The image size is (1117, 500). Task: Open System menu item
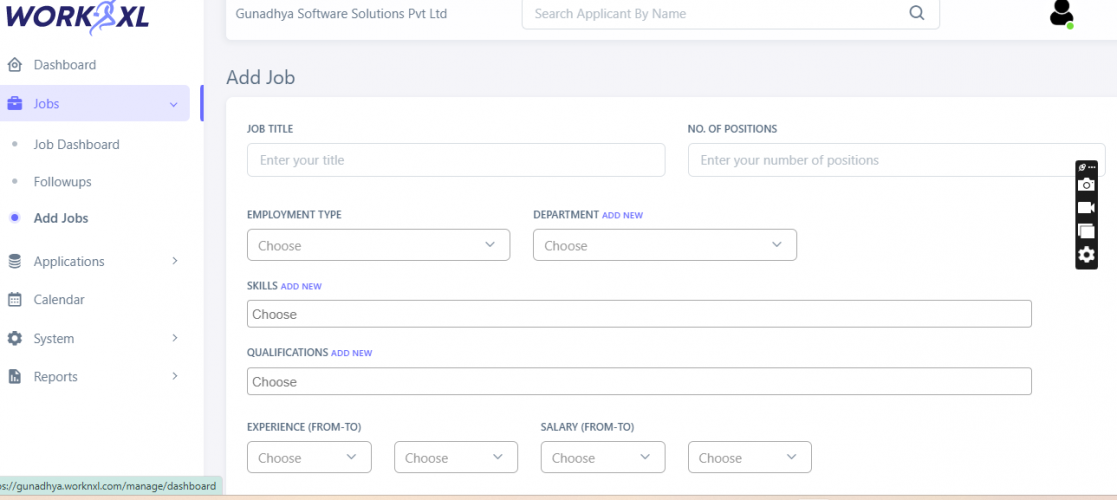tap(53, 338)
